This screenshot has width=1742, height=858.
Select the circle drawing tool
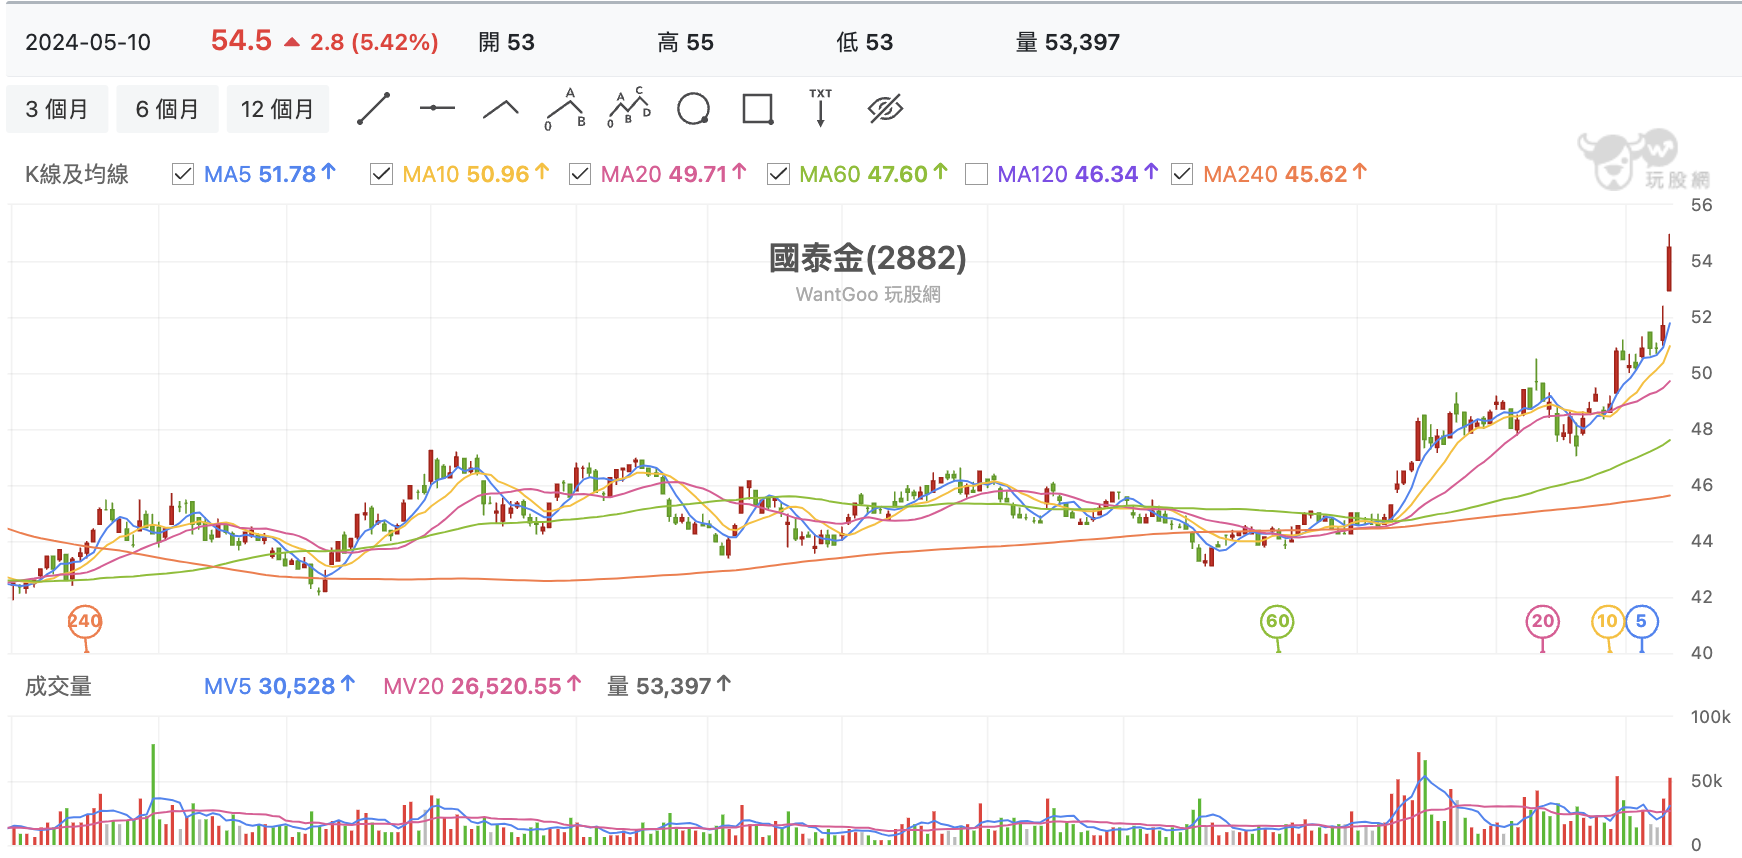pos(693,109)
